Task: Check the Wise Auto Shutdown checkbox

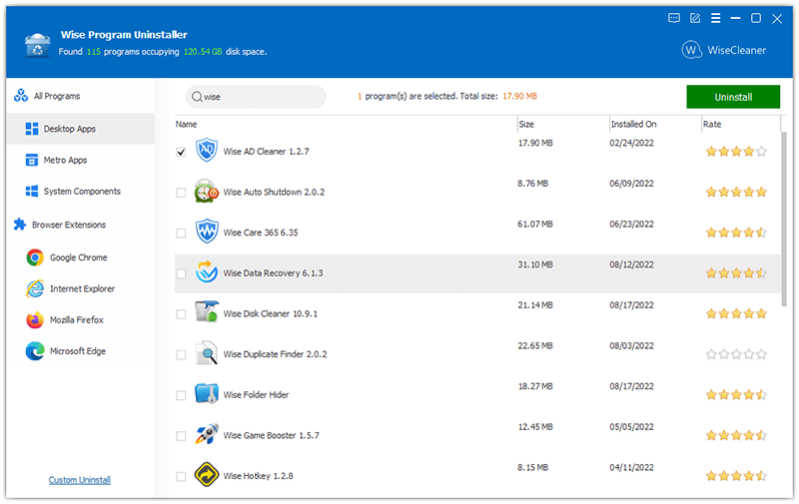Action: (181, 193)
